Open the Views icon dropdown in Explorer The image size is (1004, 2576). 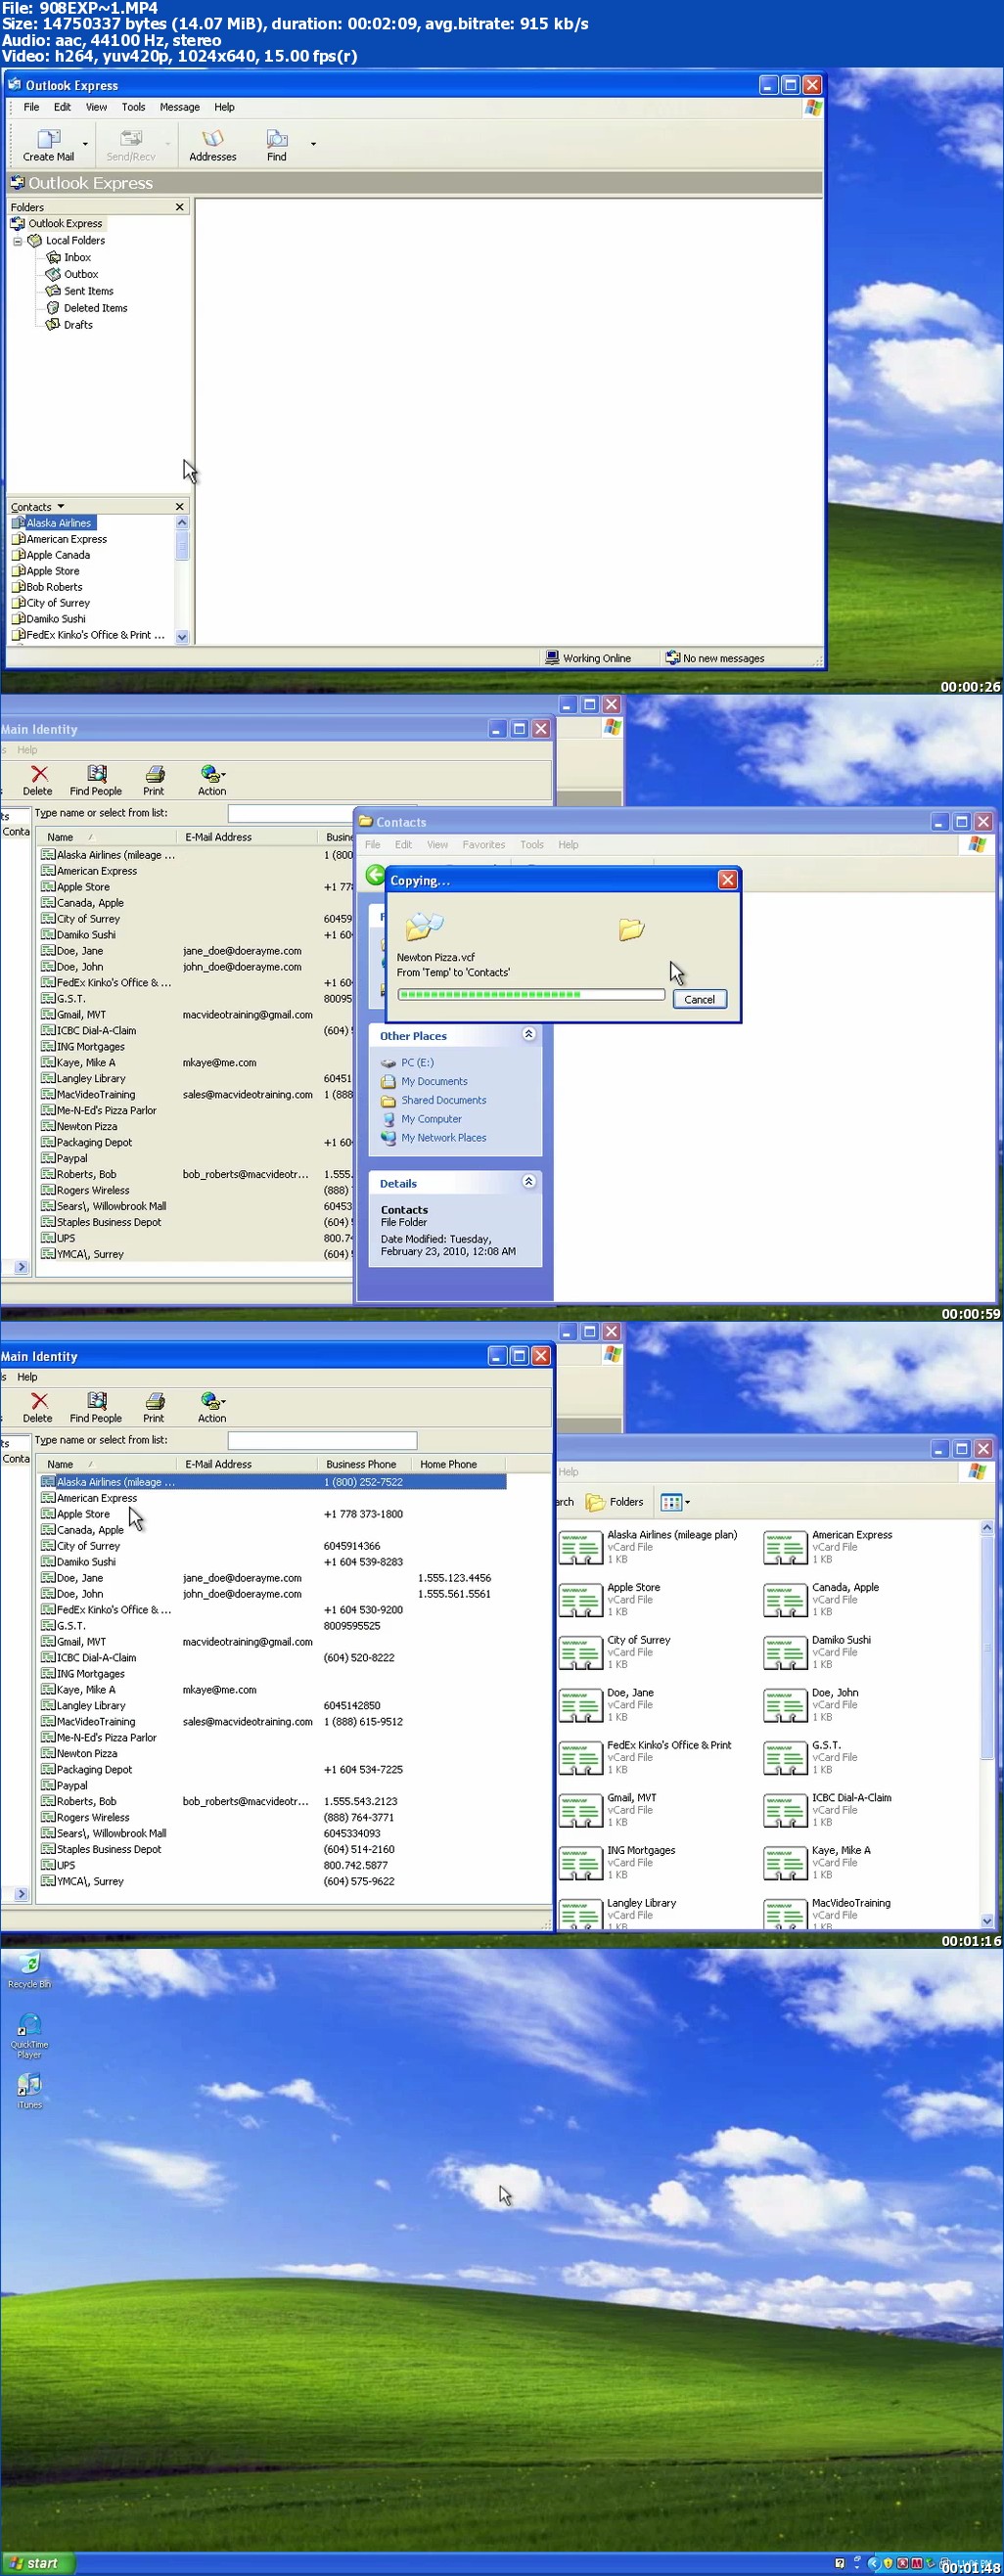[675, 1502]
